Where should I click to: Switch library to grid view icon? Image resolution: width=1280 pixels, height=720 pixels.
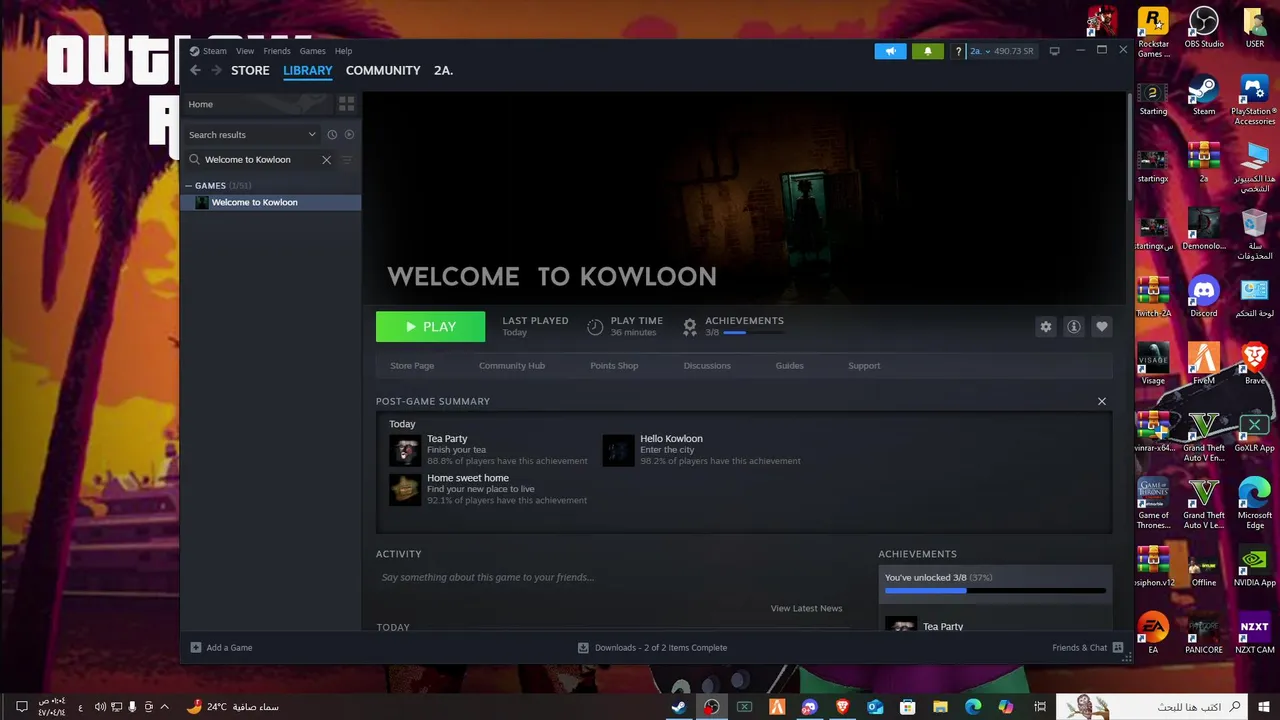point(346,103)
